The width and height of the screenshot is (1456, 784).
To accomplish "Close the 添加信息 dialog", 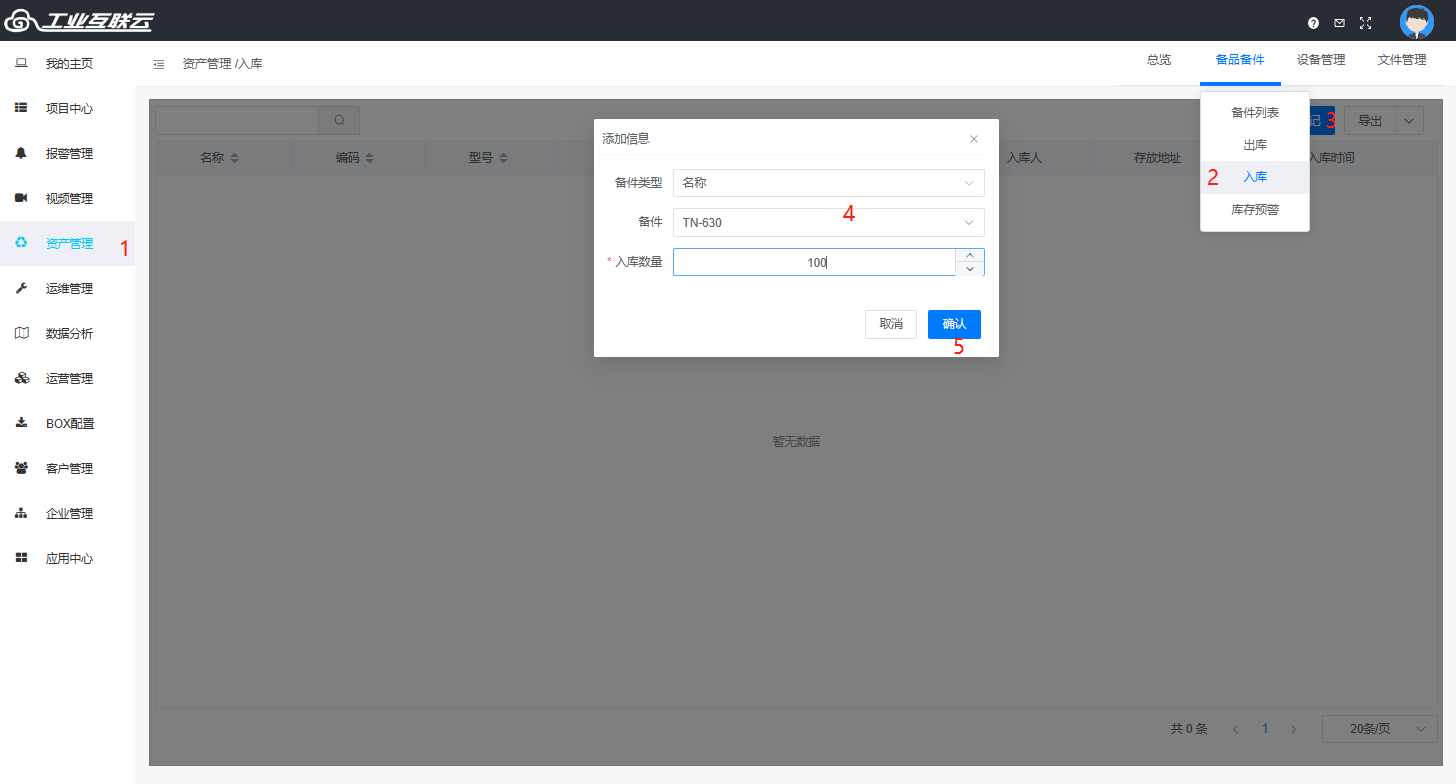I will pos(974,139).
